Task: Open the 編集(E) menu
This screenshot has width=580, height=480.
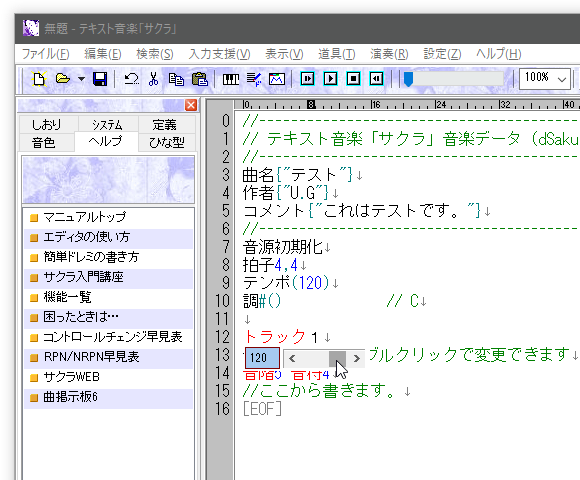Action: coord(102,54)
